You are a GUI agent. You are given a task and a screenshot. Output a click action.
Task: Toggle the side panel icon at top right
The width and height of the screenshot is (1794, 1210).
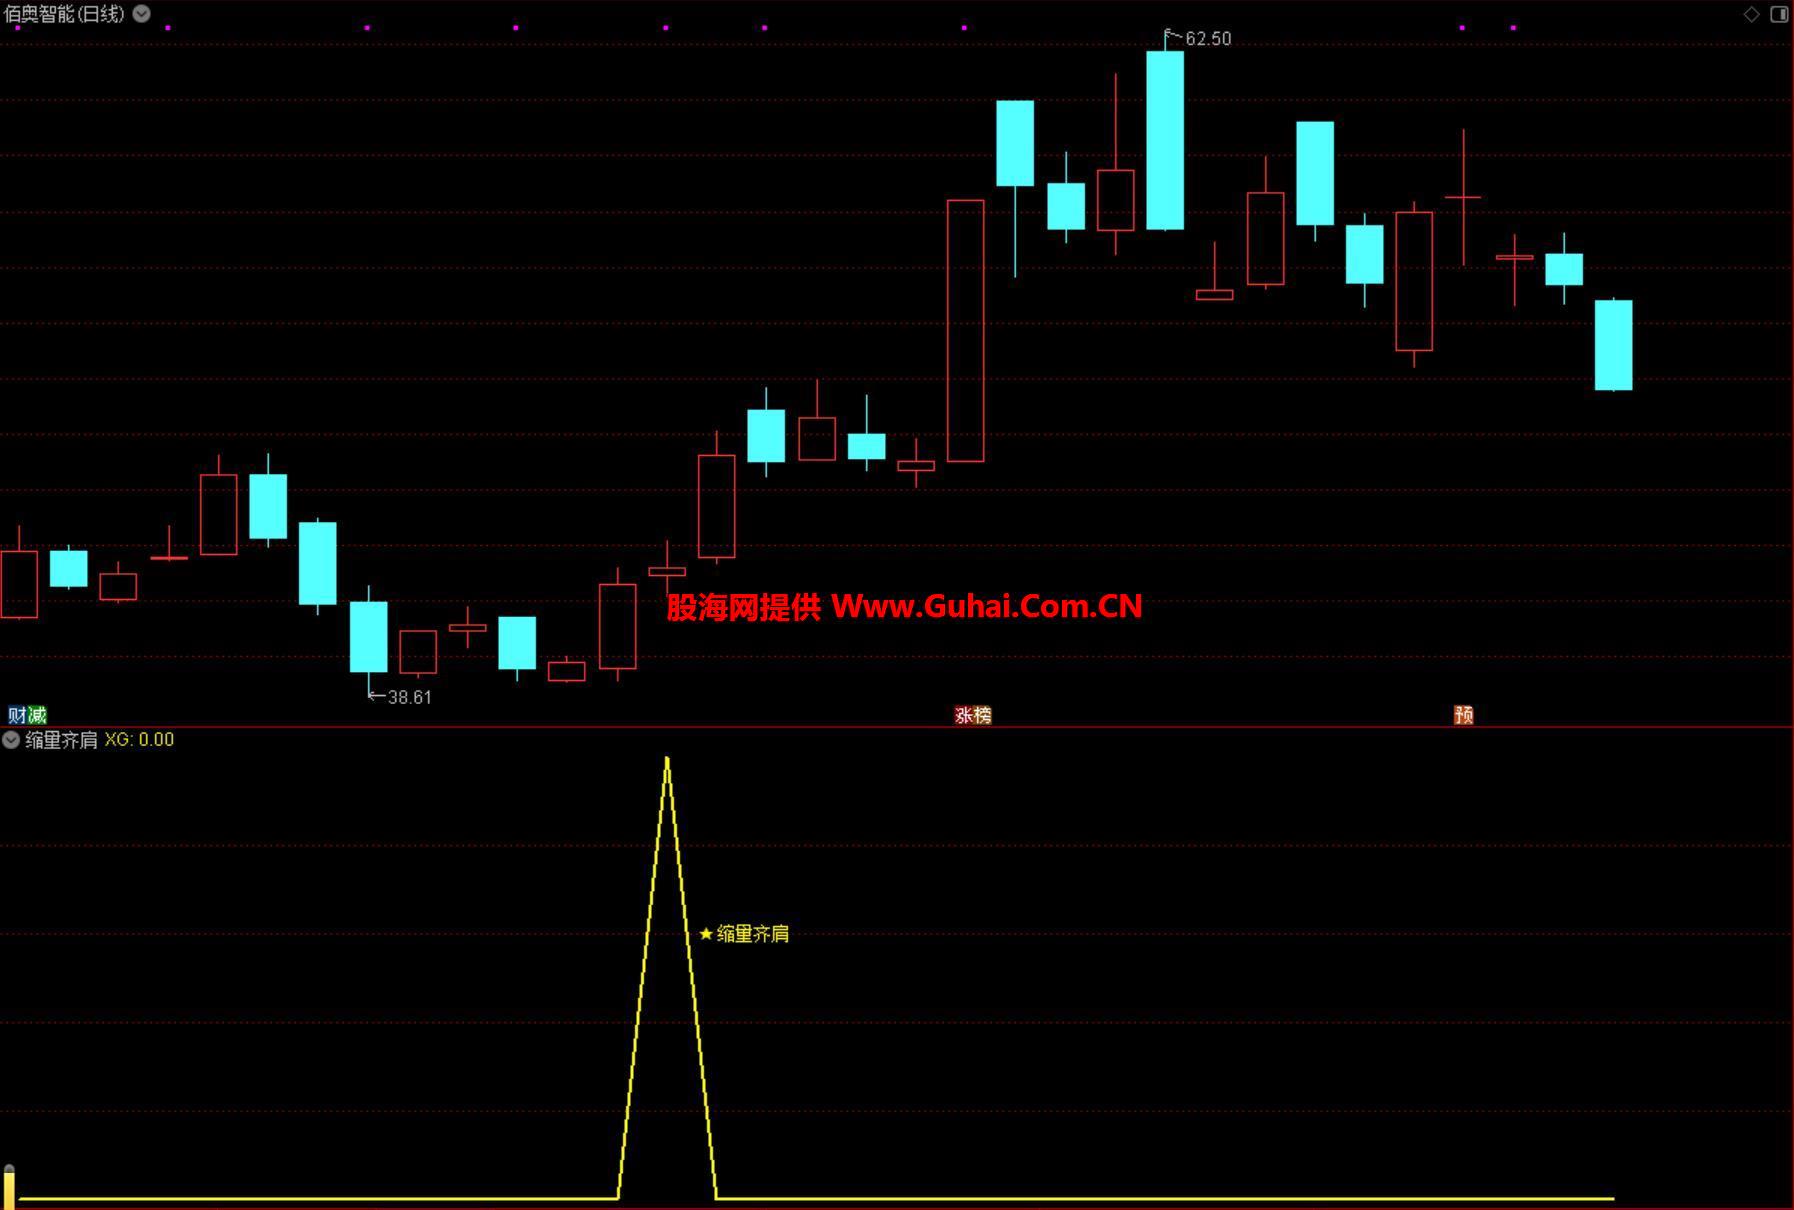(1779, 14)
